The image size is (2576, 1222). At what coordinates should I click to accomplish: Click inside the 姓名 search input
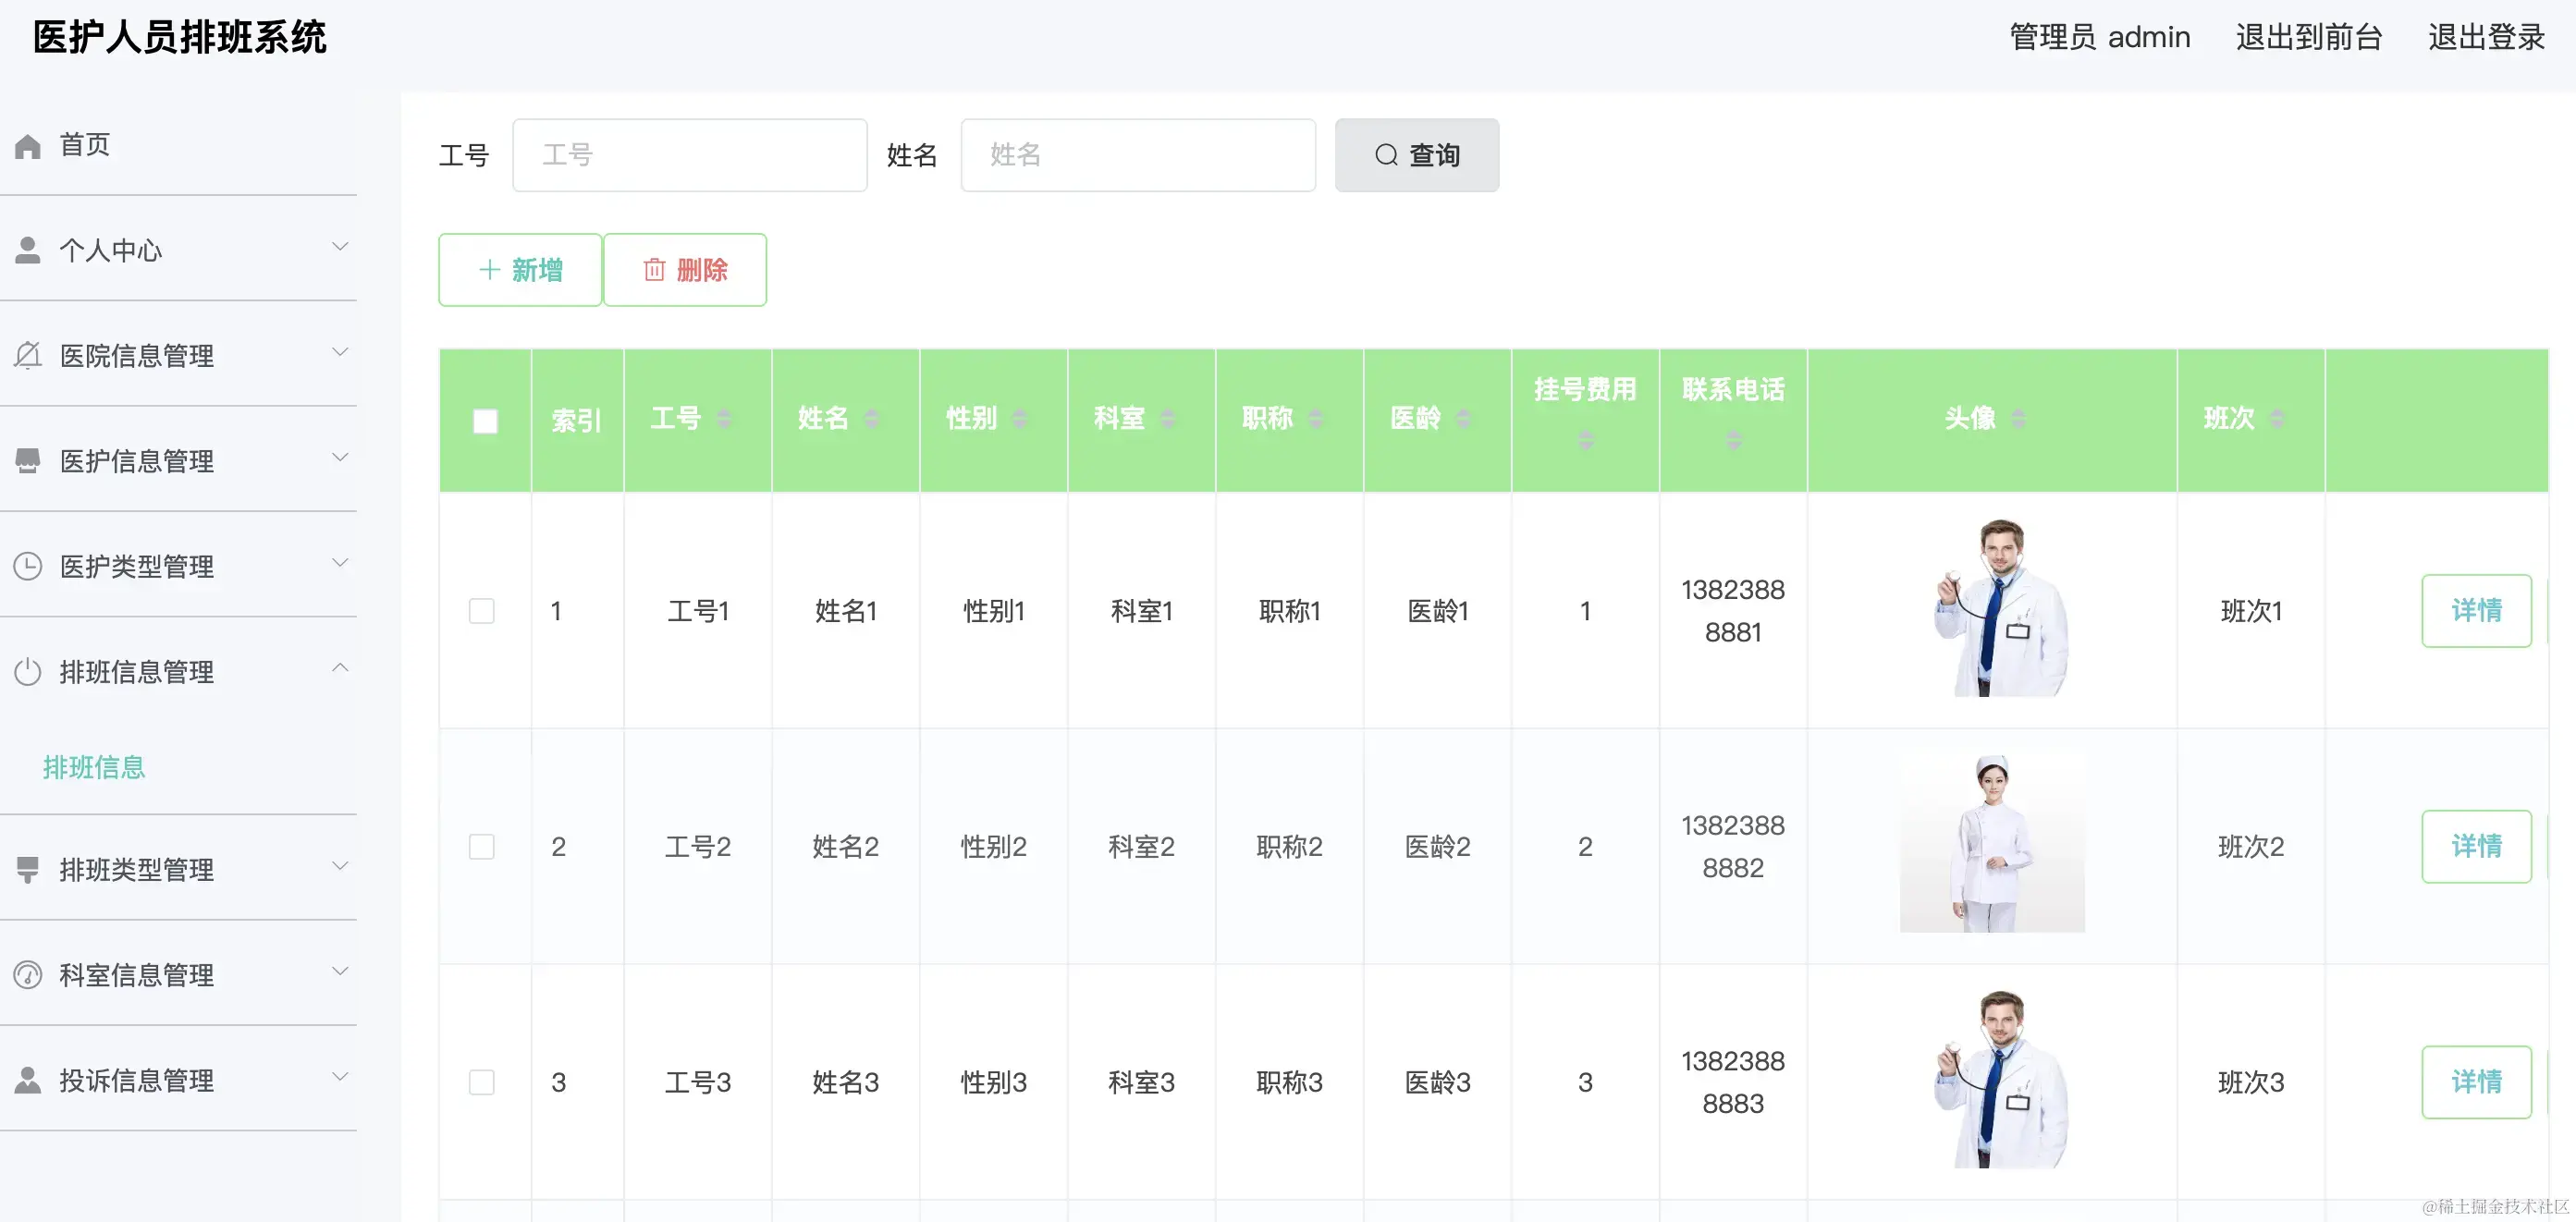(1137, 155)
